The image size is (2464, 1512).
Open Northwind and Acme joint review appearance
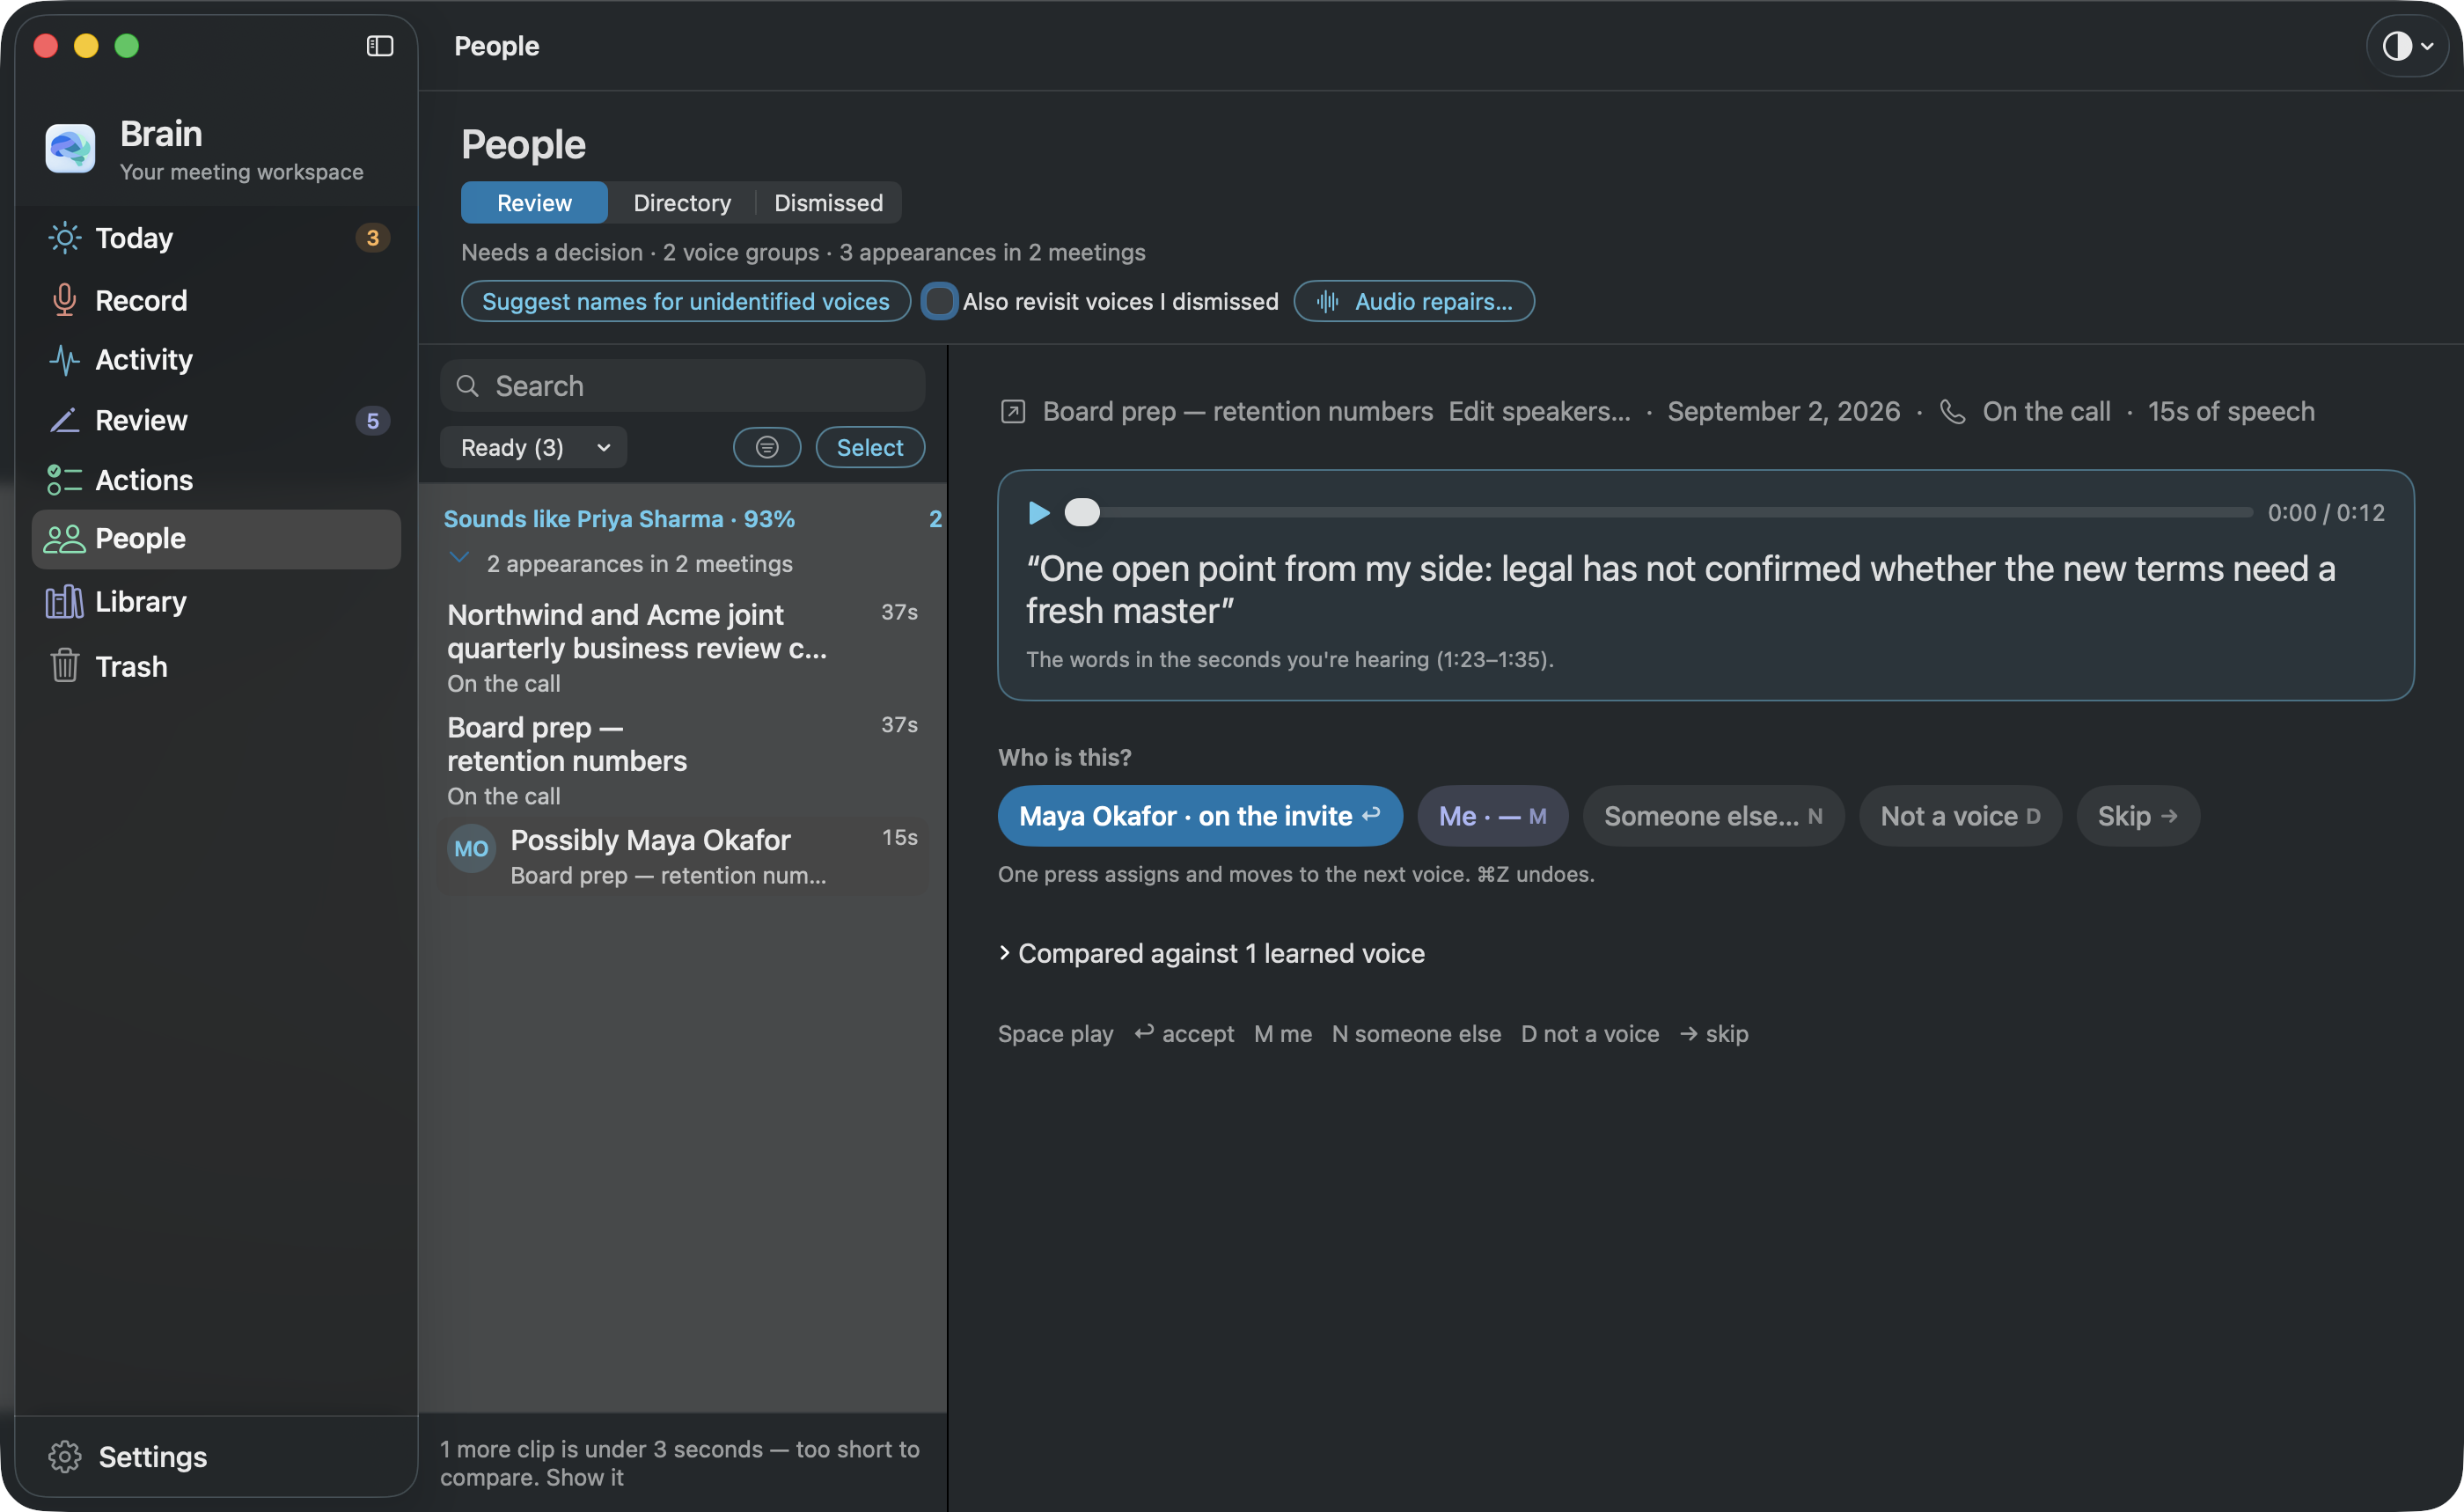(683, 647)
